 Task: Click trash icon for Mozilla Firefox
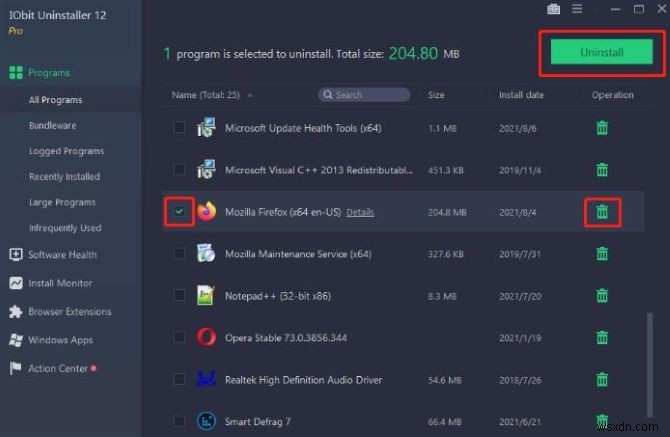(602, 211)
